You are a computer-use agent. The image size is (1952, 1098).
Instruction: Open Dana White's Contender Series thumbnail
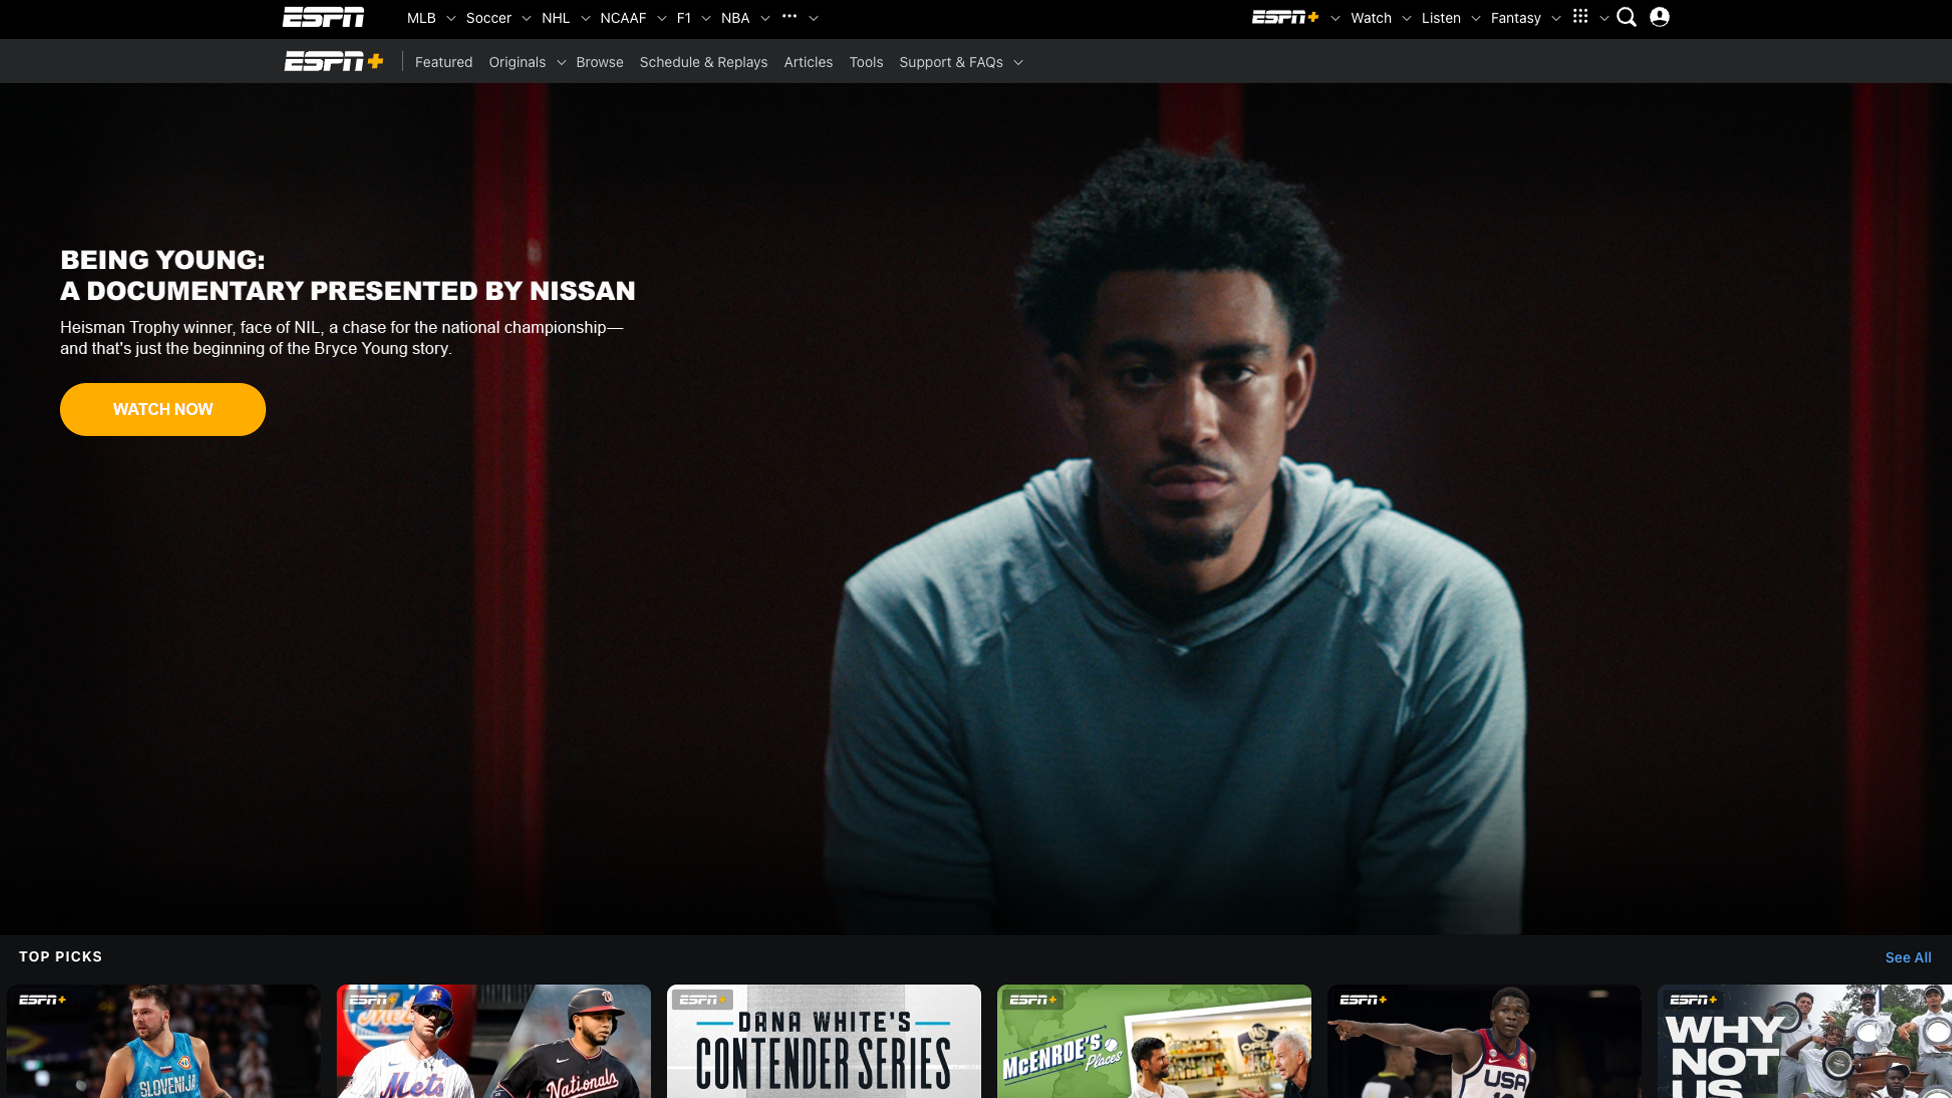[823, 1042]
